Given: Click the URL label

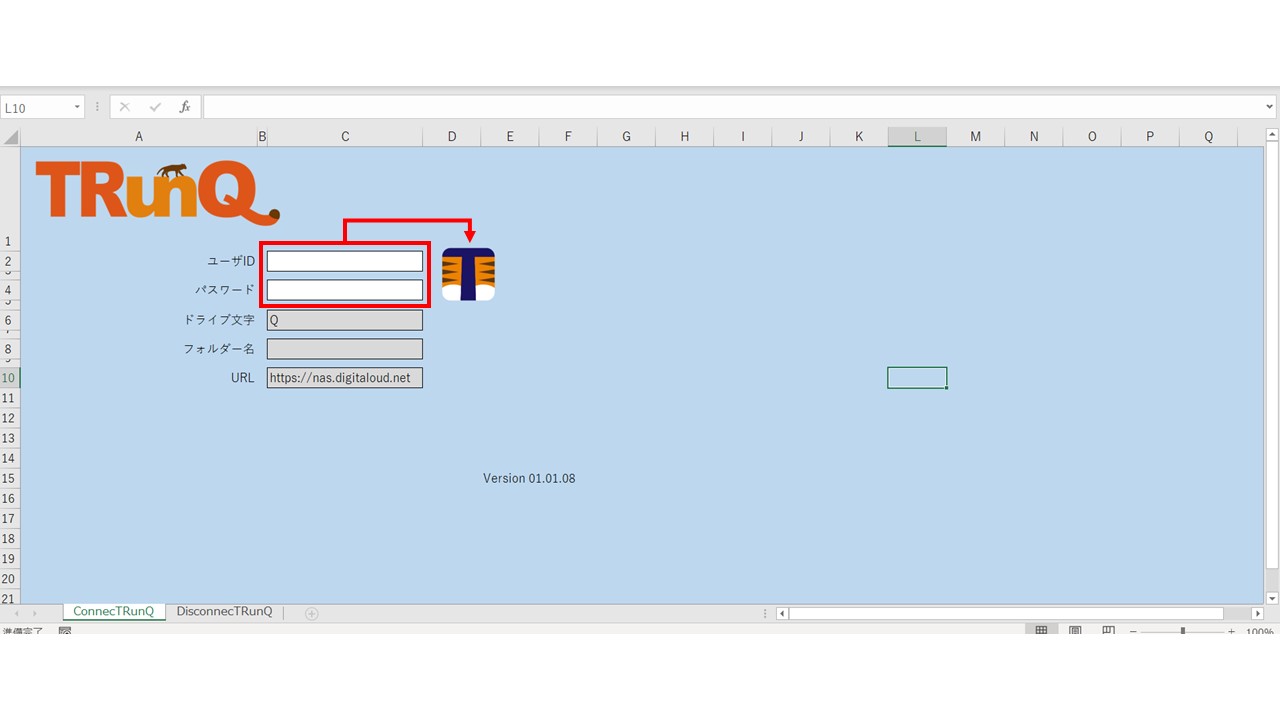Looking at the screenshot, I should pyautogui.click(x=242, y=378).
